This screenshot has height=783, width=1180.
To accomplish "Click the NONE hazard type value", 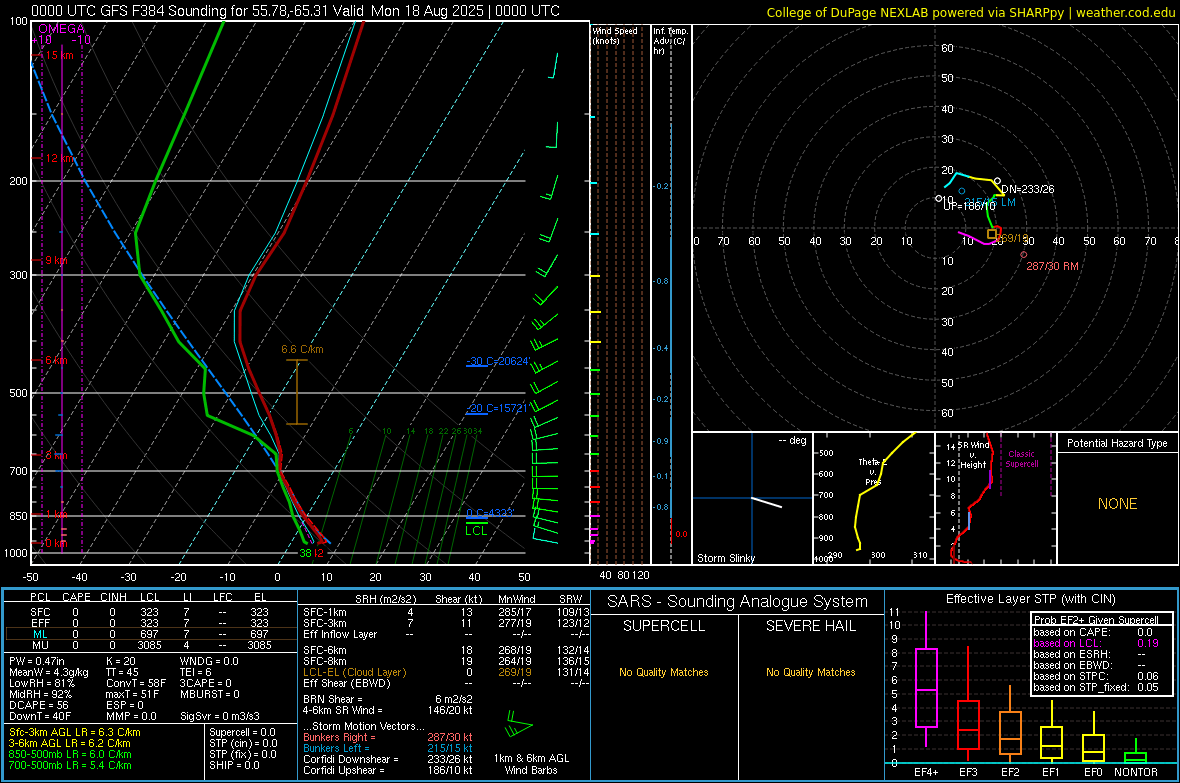I will [x=1117, y=504].
